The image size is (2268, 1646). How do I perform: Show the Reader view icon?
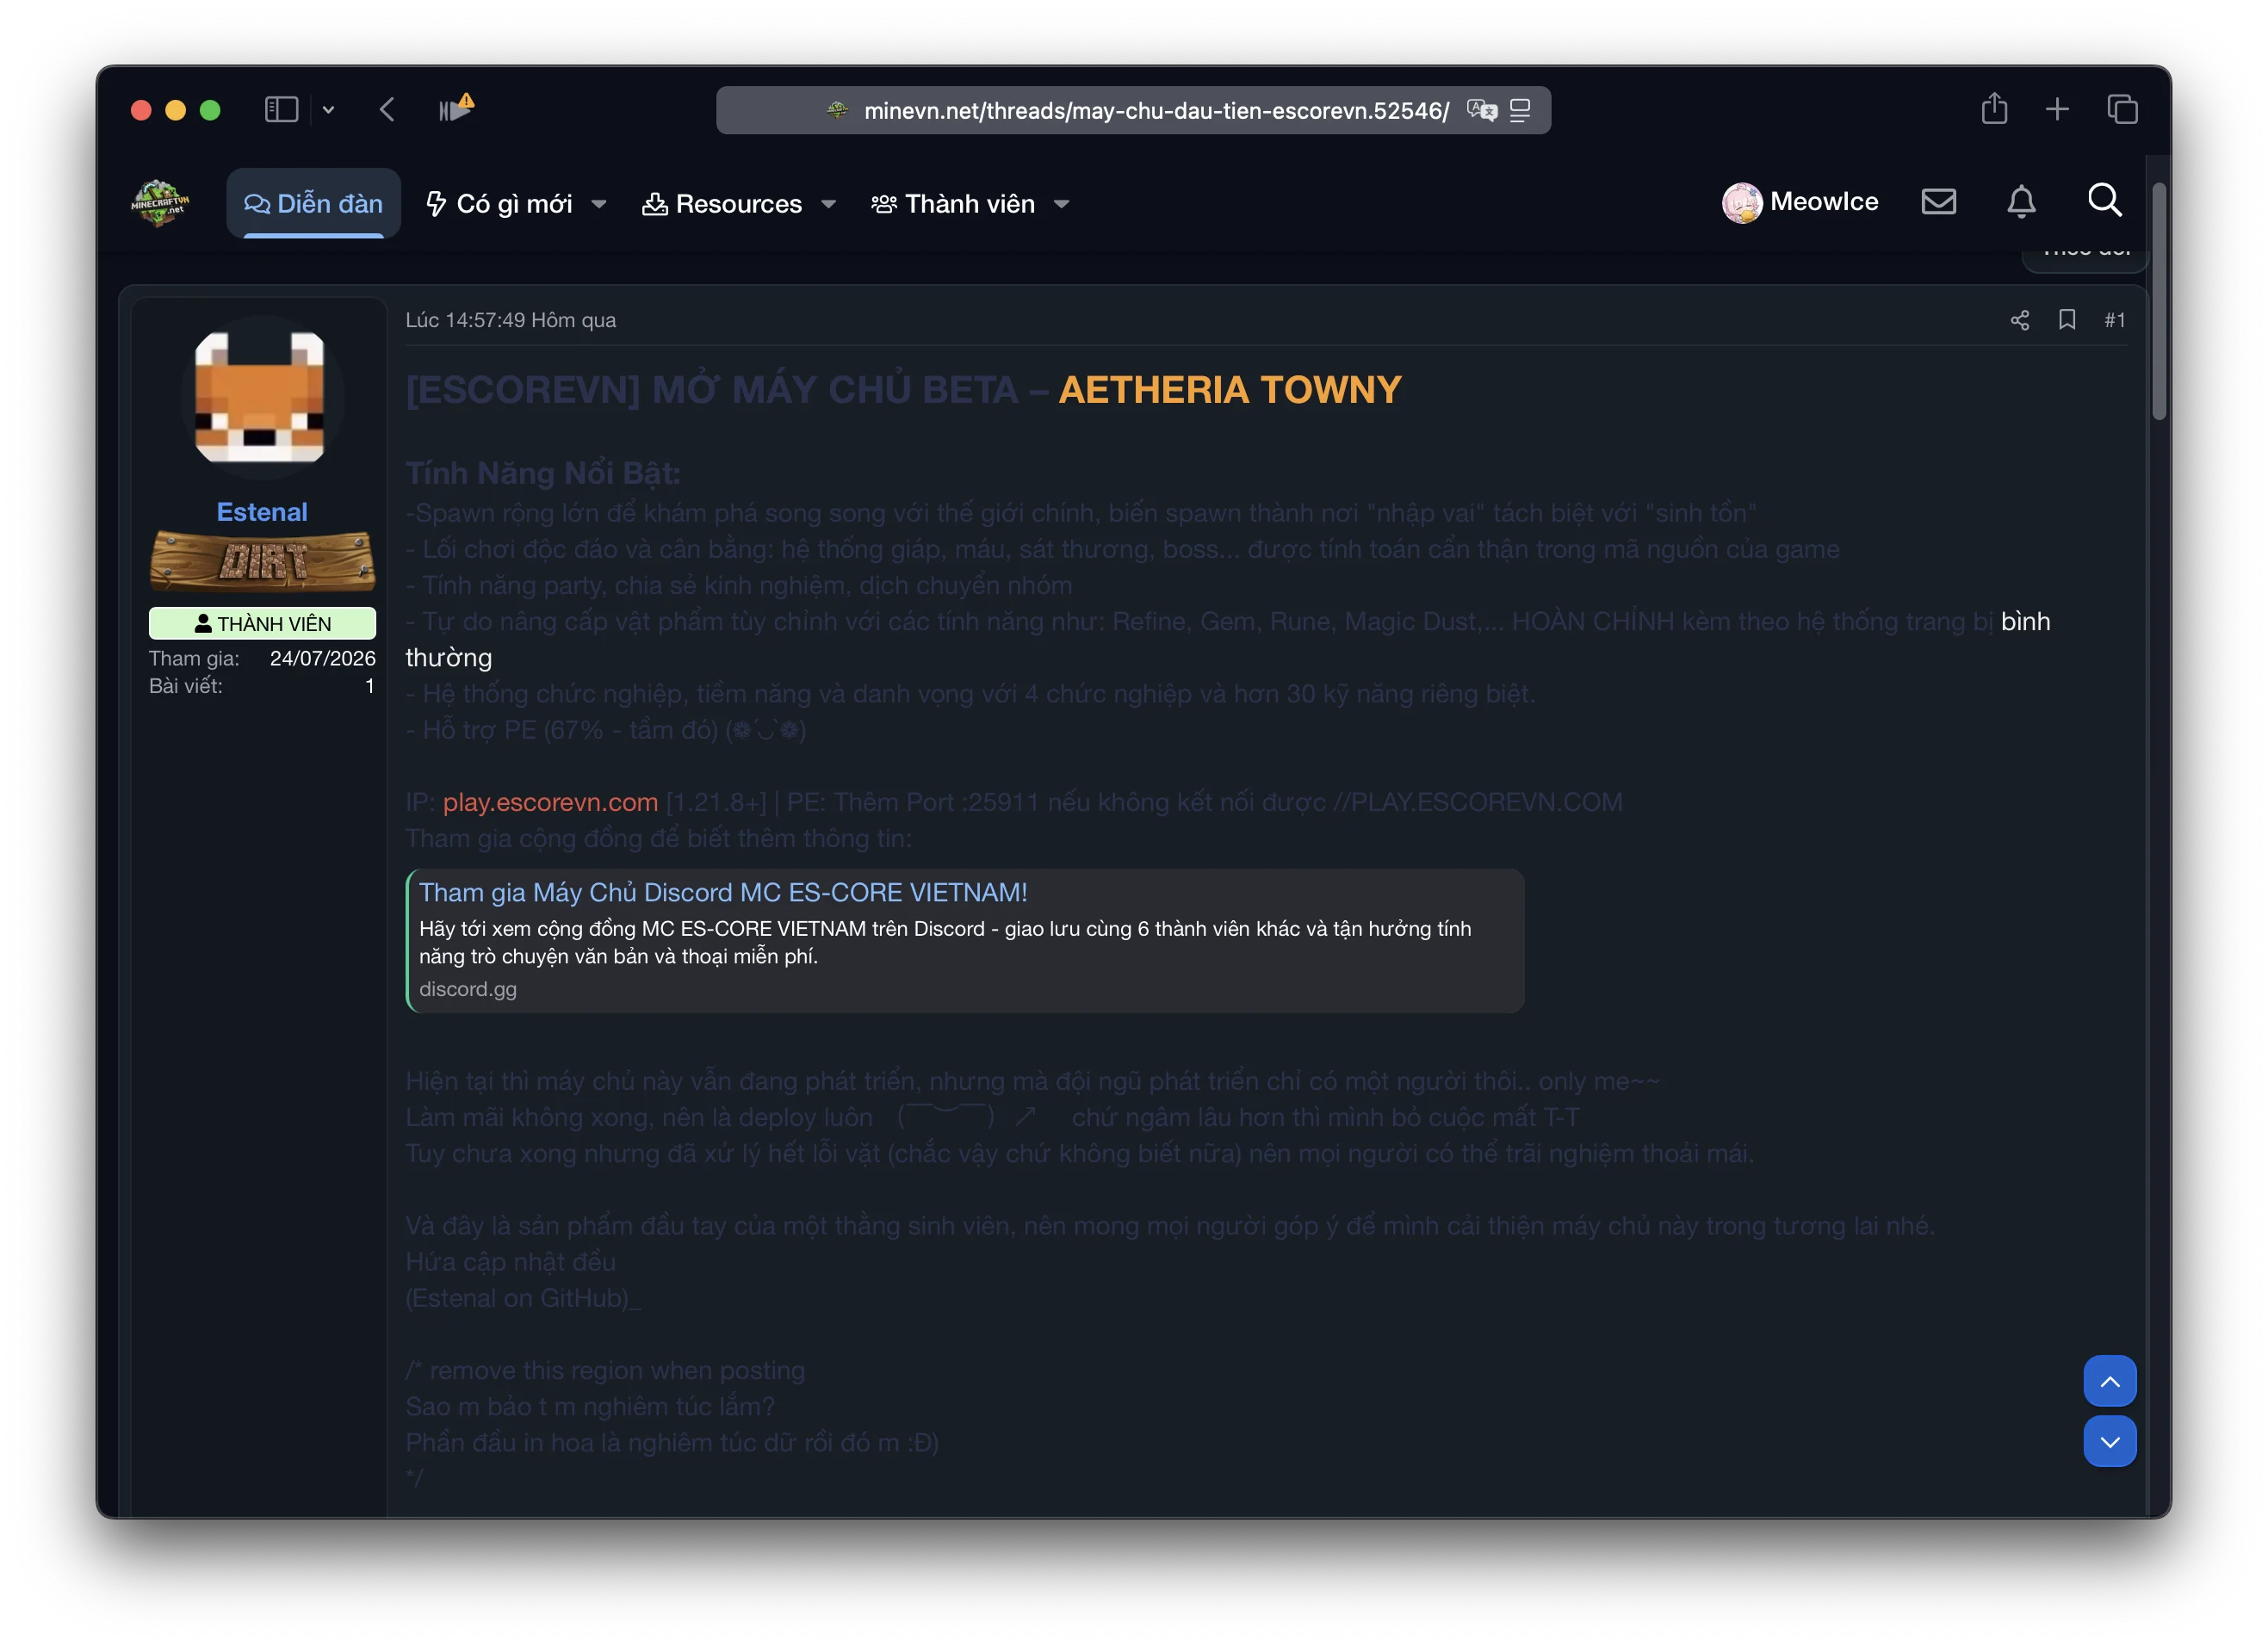pyautogui.click(x=1520, y=110)
